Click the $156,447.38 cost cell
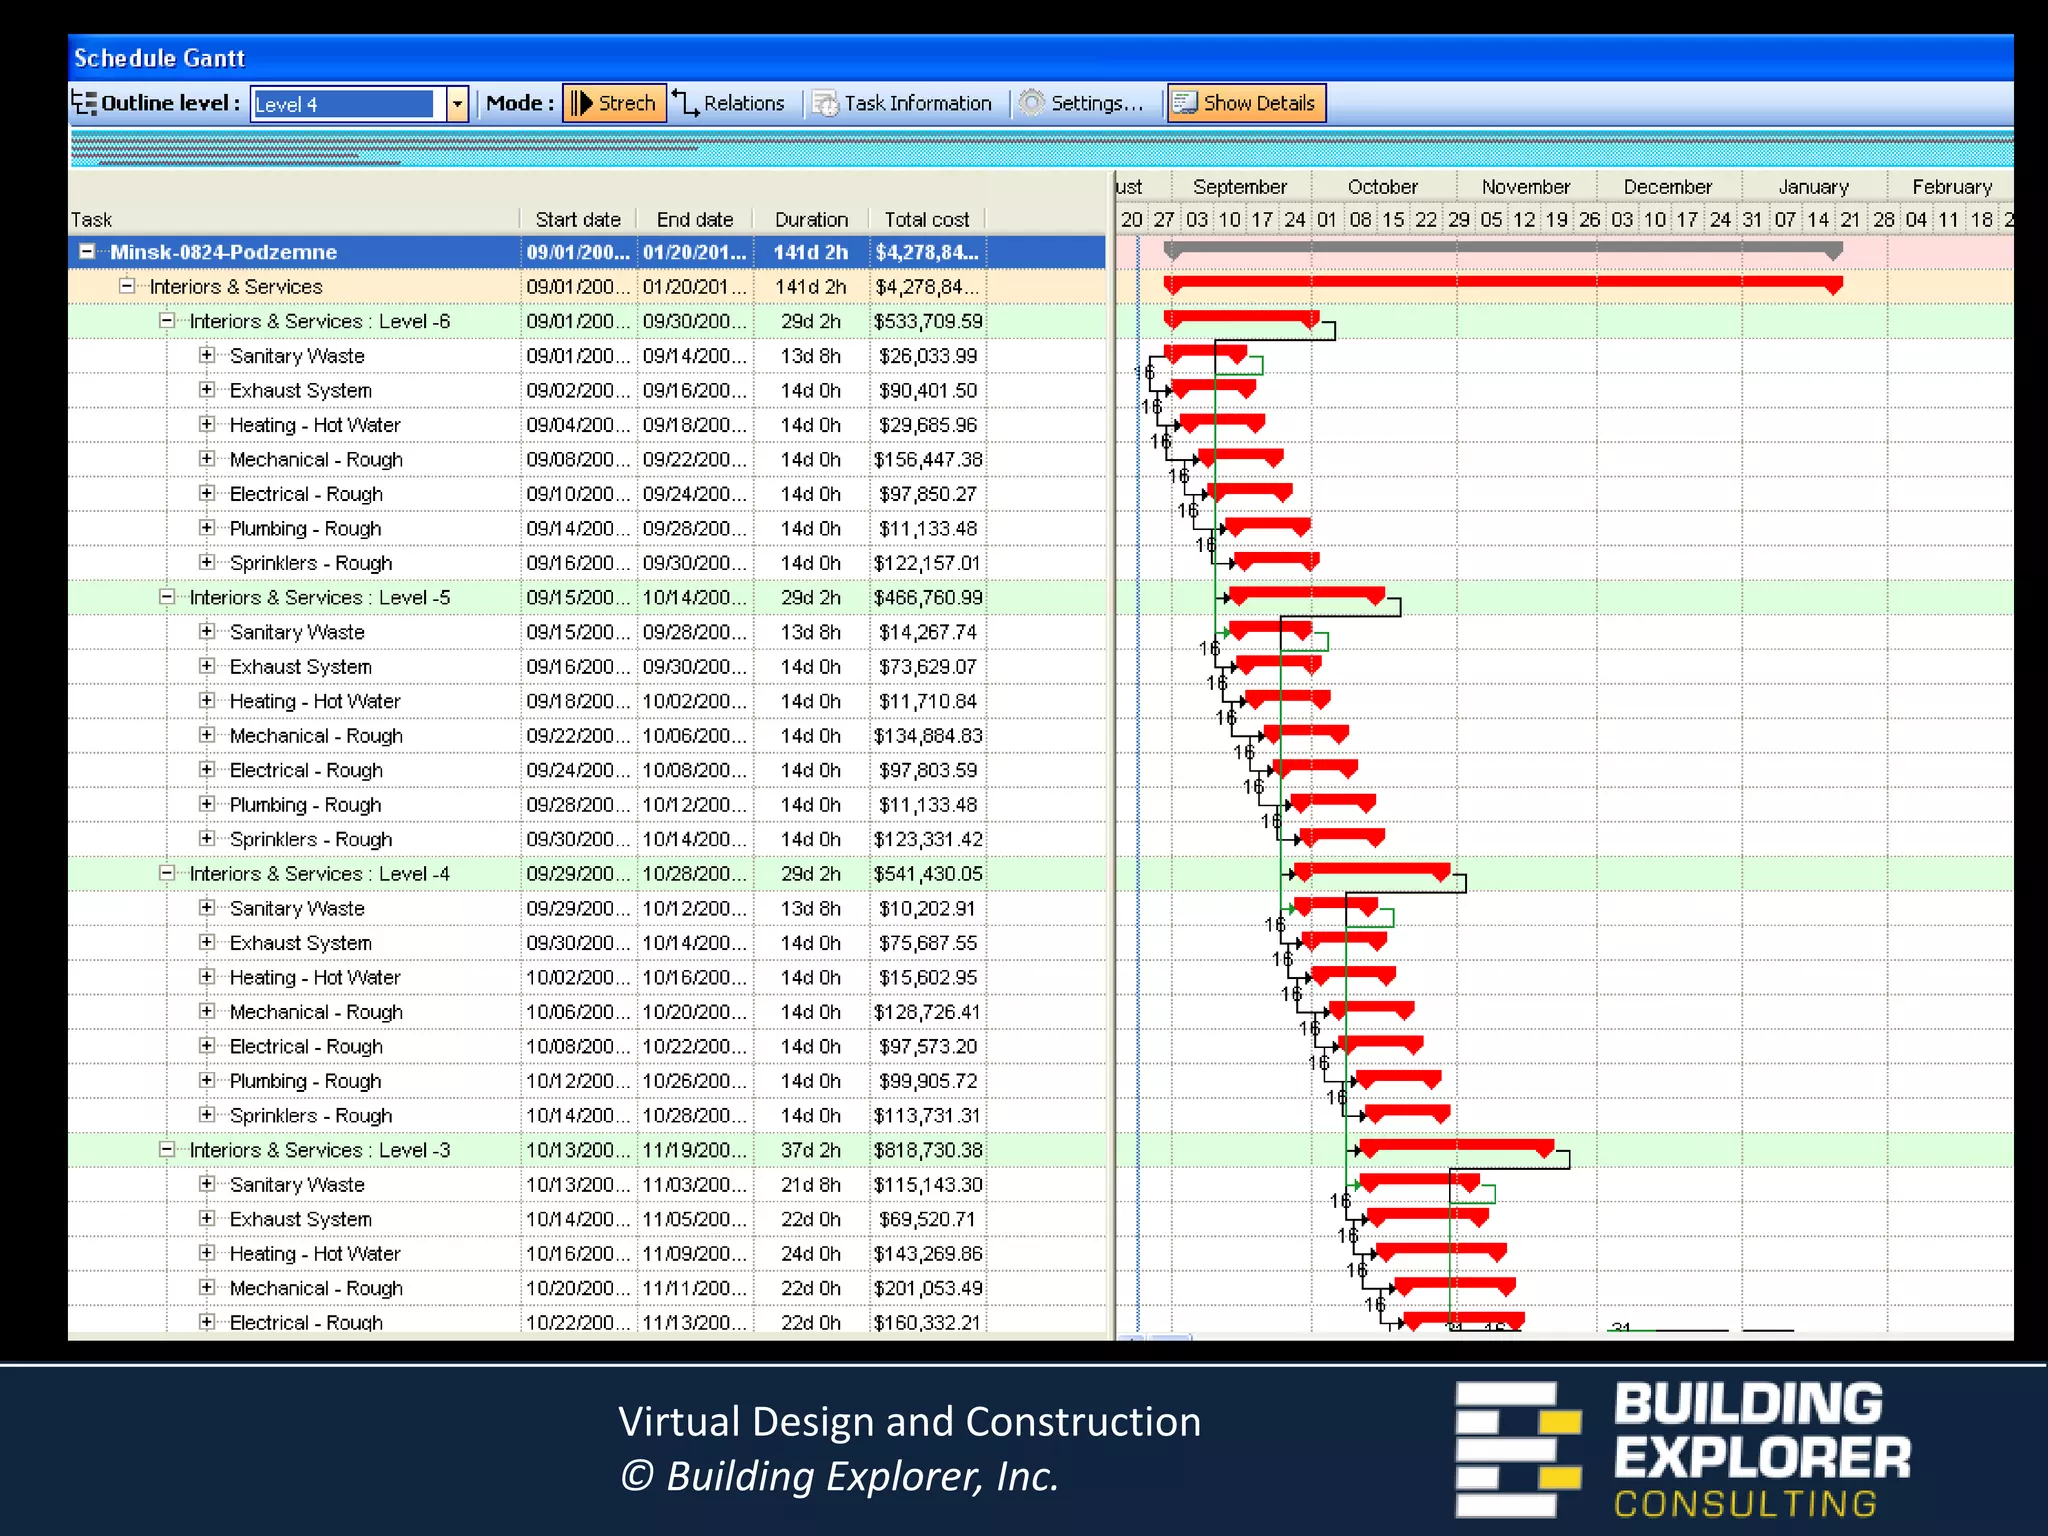 pos(928,459)
